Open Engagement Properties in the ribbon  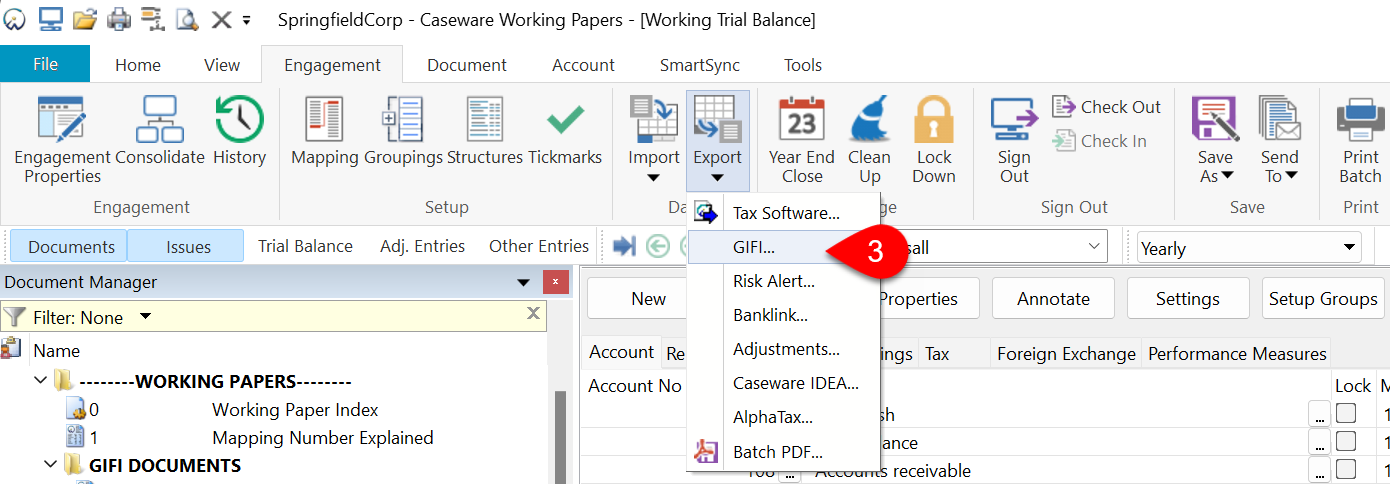point(62,140)
